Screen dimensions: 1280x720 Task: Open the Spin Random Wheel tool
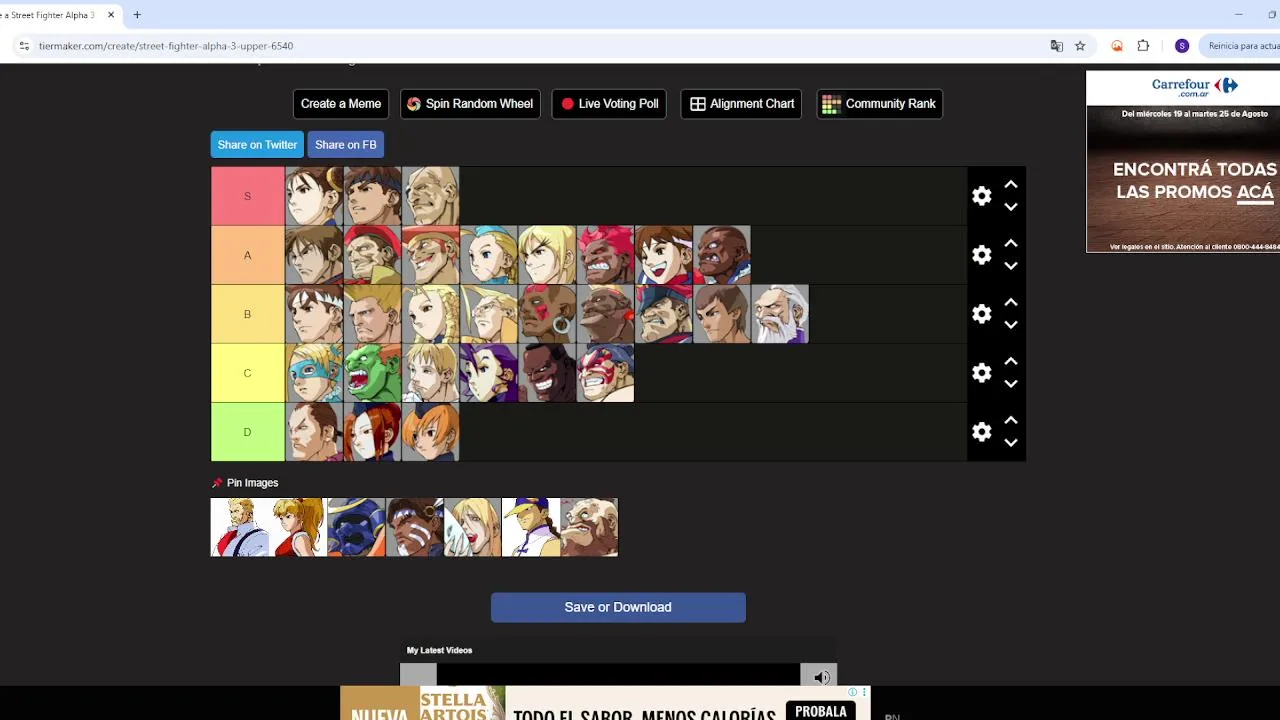point(470,104)
